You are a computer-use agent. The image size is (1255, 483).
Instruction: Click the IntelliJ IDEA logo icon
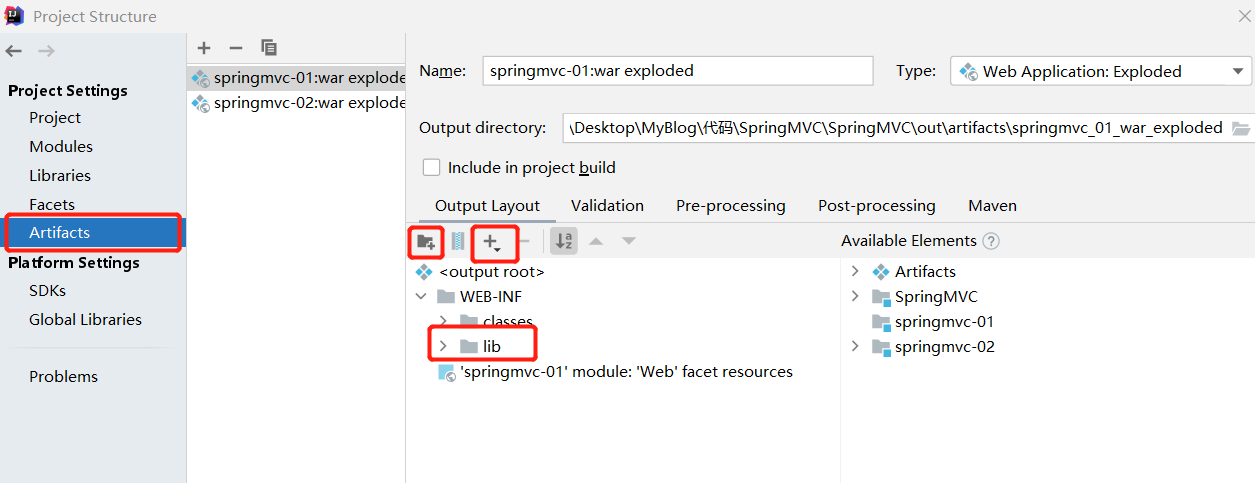pos(14,16)
